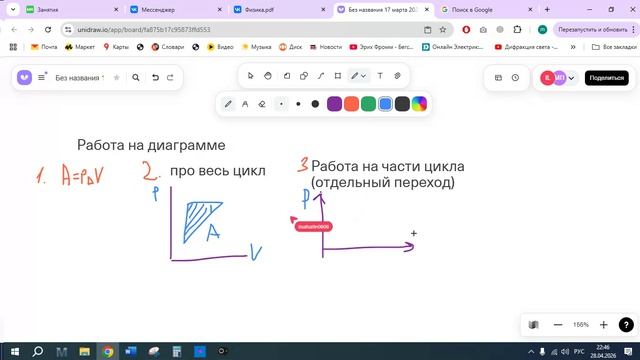Image resolution: width=640 pixels, height=360 pixels.
Task: Set the thickest stroke width
Action: [x=315, y=104]
